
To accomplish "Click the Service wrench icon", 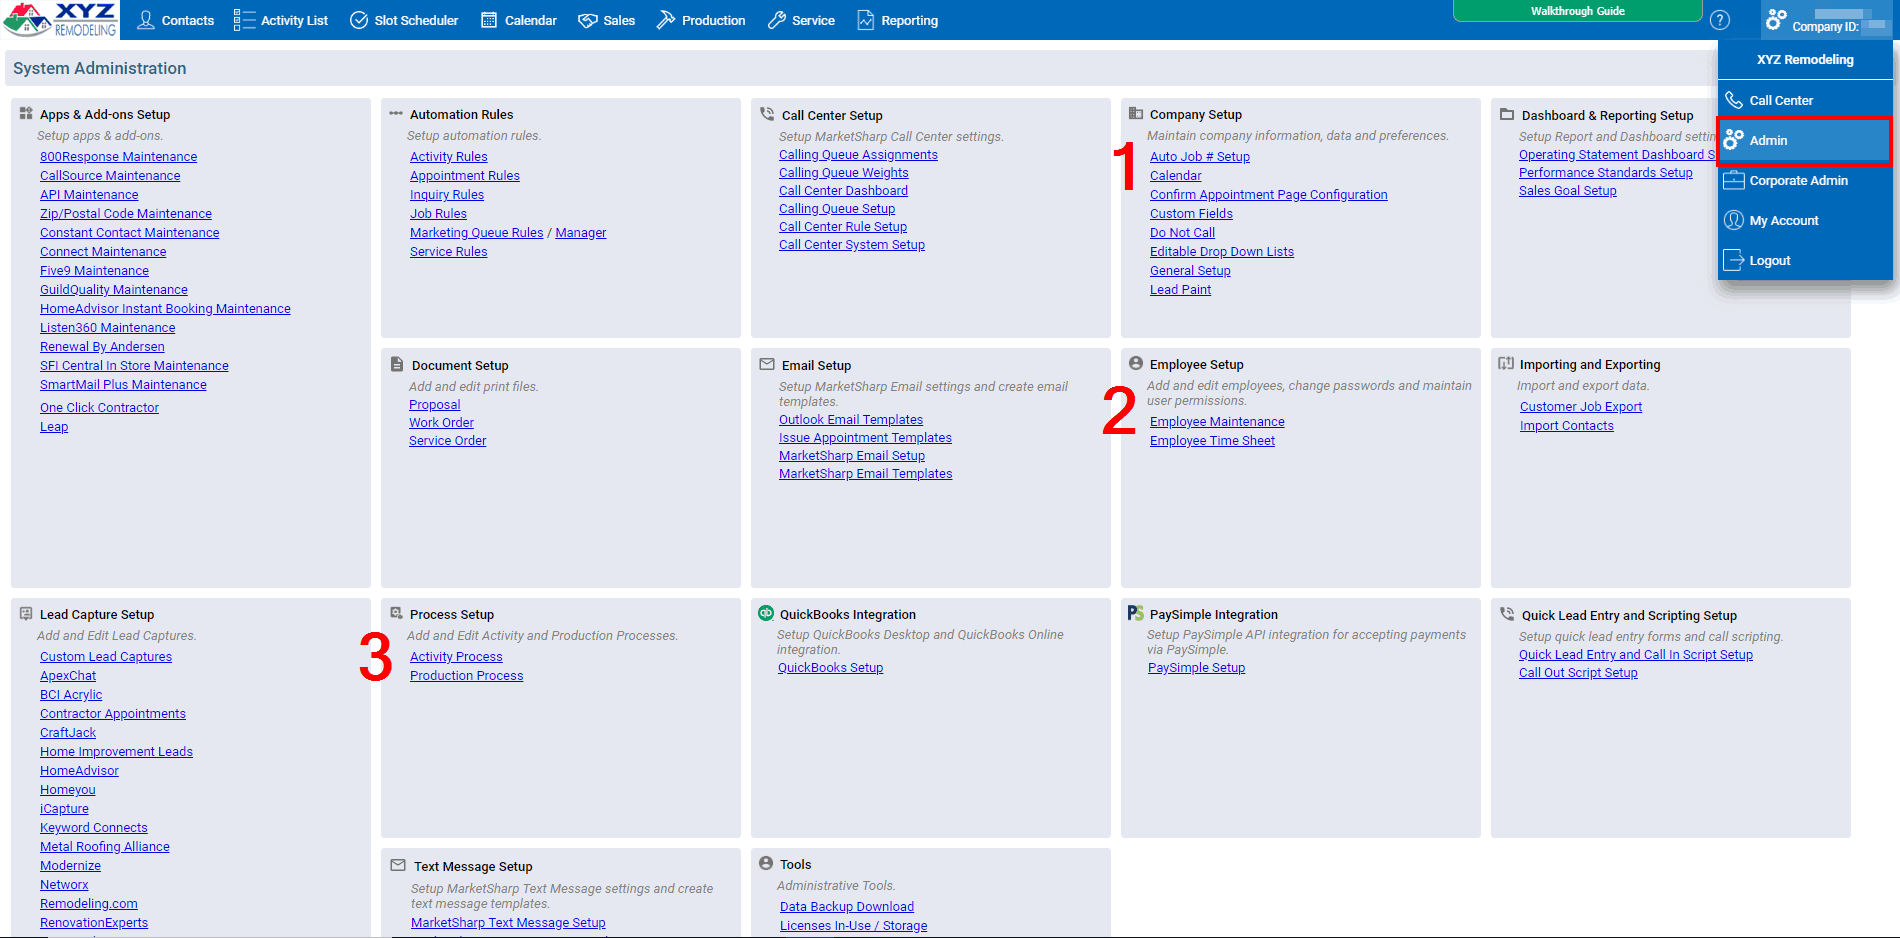I will [777, 20].
